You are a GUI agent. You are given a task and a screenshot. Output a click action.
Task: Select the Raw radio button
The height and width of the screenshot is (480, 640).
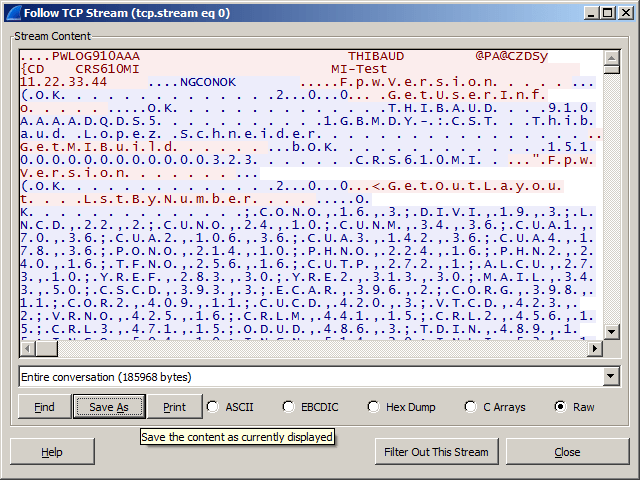[559, 407]
